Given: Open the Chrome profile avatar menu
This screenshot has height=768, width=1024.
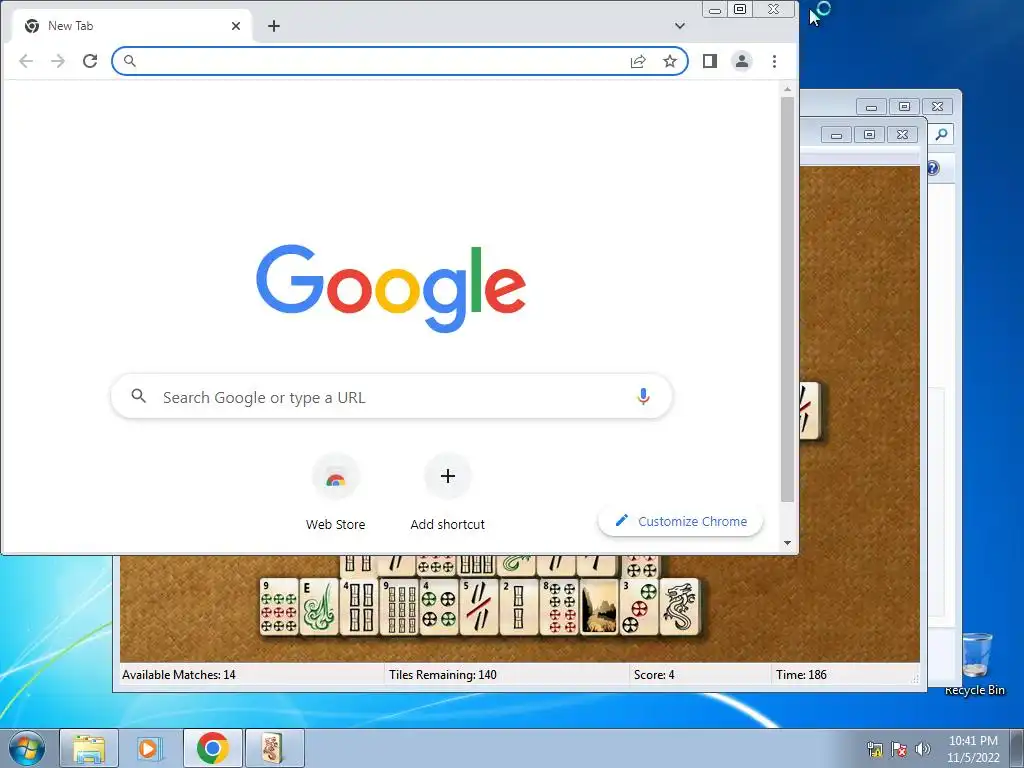Looking at the screenshot, I should (x=742, y=61).
